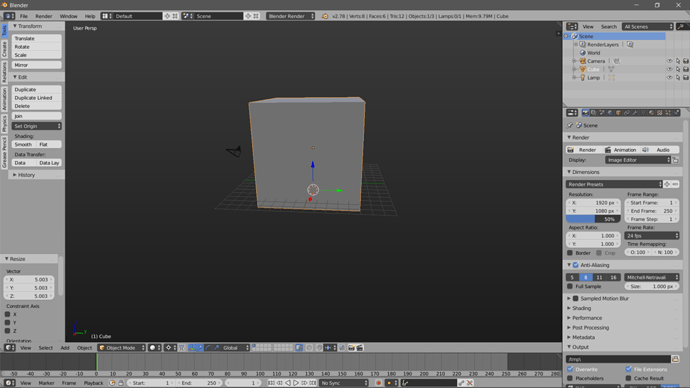Toggle visibility eye for Camera

[x=669, y=61]
